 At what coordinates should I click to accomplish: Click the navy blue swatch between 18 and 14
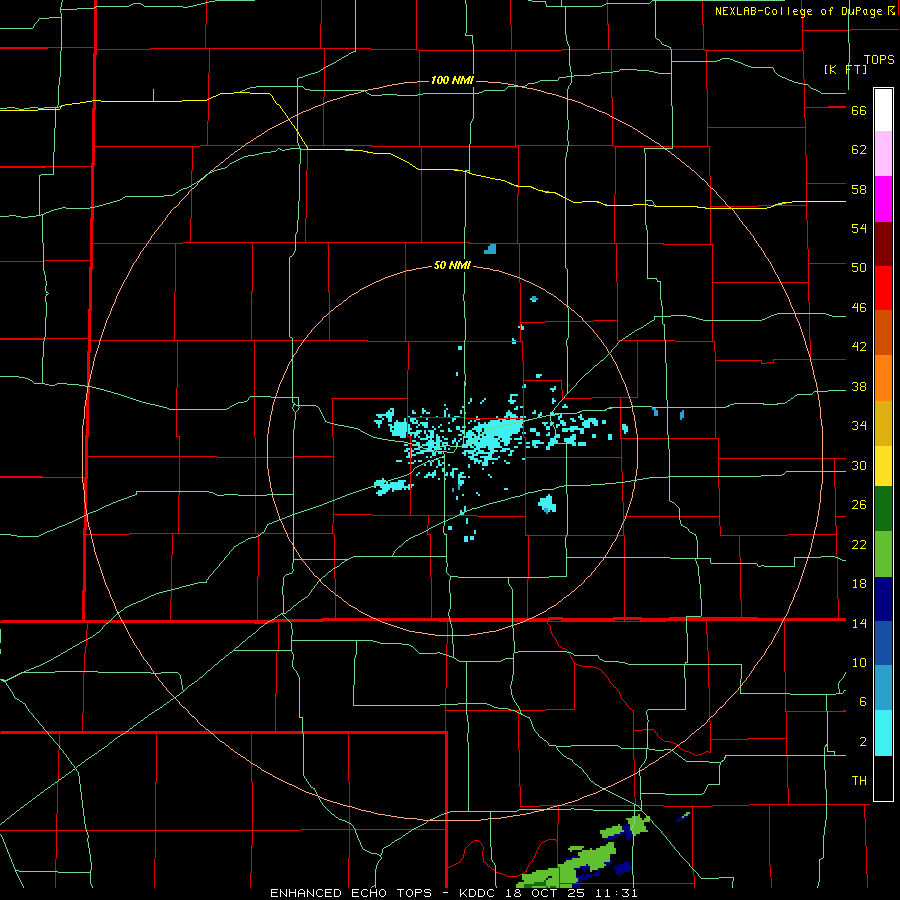(x=883, y=599)
